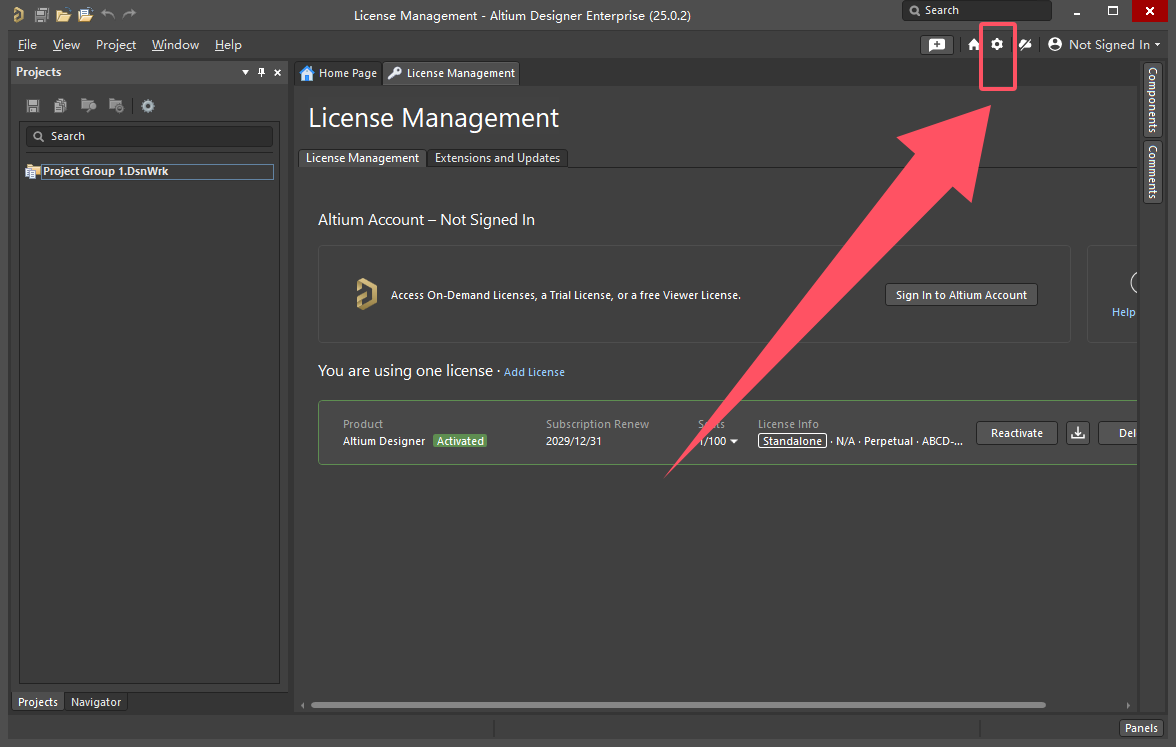Click the Compile documents icon in Projects panel
Image resolution: width=1176 pixels, height=747 pixels.
tap(61, 106)
